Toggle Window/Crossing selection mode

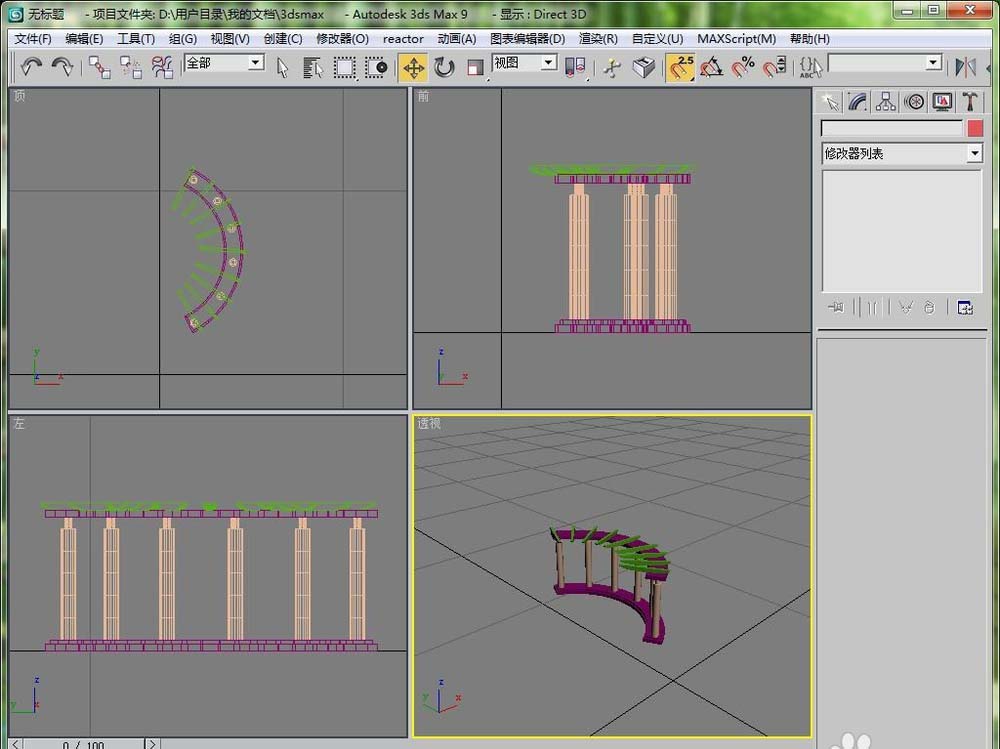(376, 67)
